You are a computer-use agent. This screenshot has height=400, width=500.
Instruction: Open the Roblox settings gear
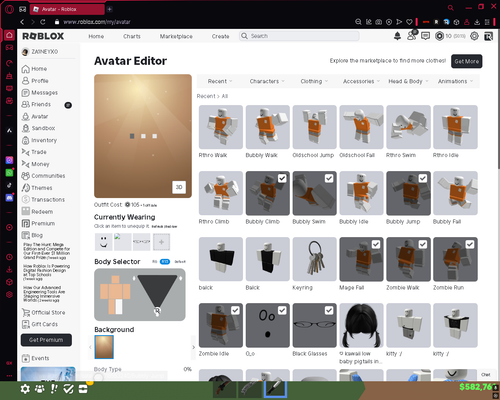tap(474, 36)
